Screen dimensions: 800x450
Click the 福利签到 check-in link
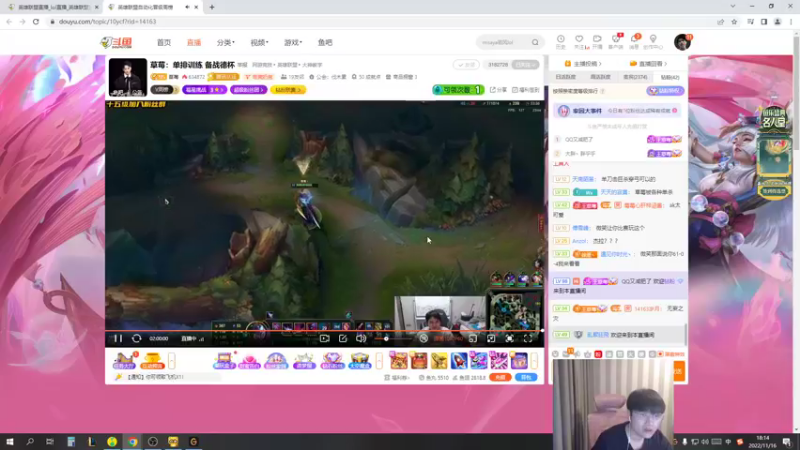coord(526,90)
